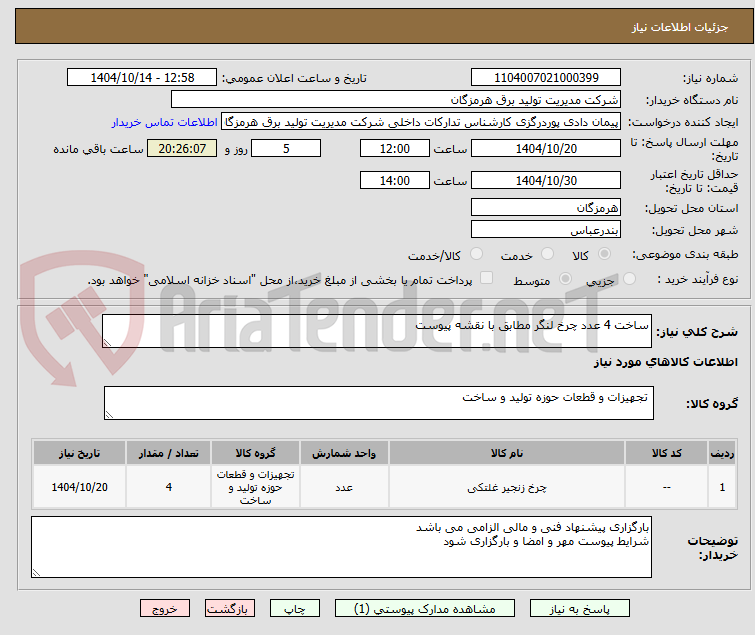Click the delivery city field بندرعباس

click(x=546, y=230)
